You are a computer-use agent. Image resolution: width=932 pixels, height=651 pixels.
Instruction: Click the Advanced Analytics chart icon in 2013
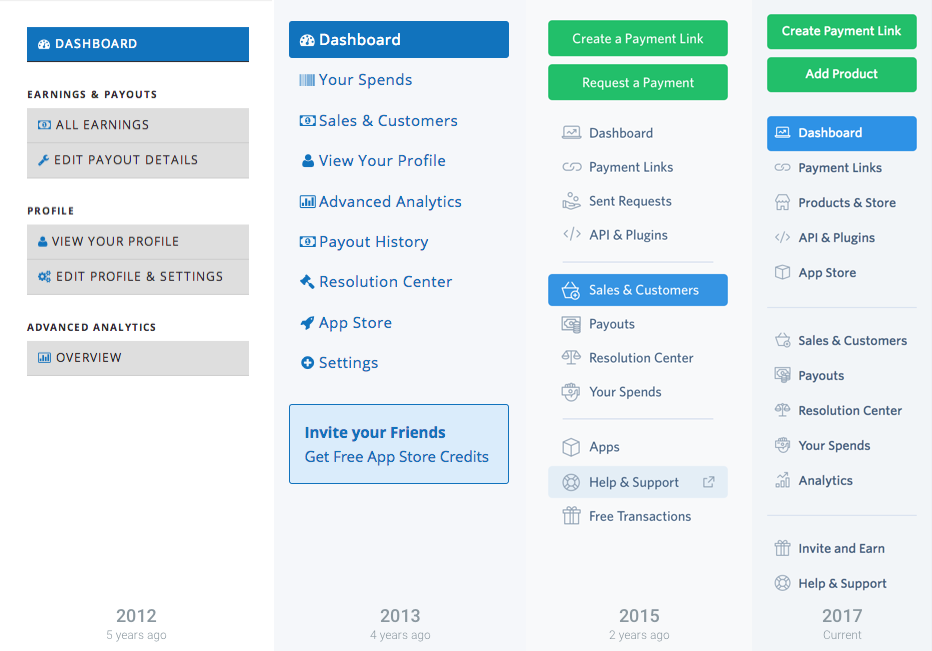coord(306,201)
